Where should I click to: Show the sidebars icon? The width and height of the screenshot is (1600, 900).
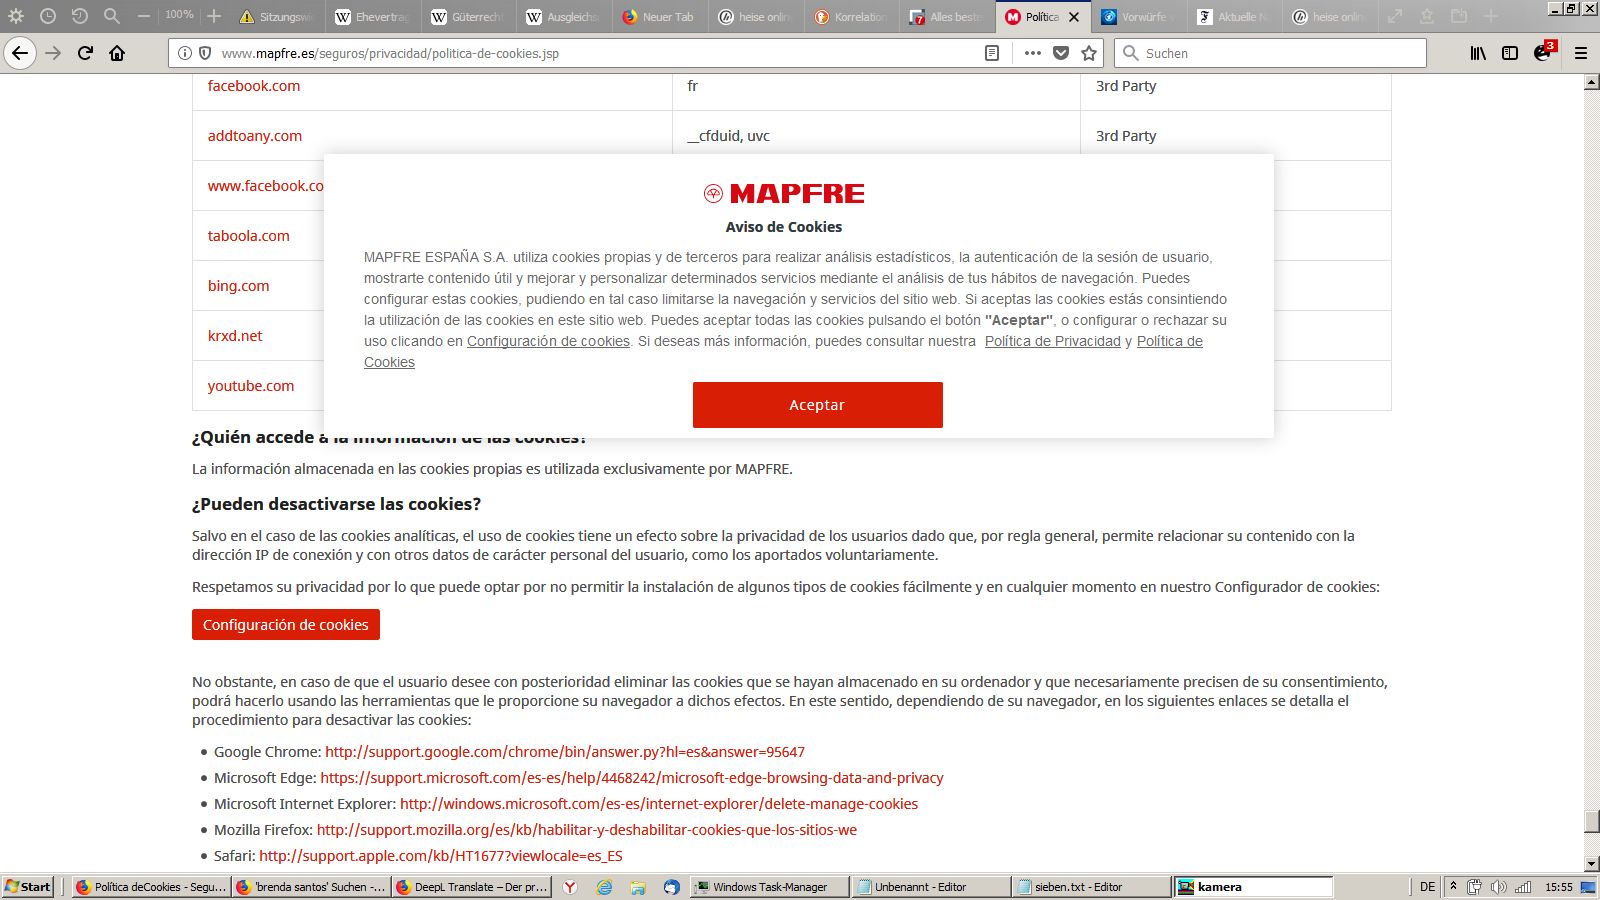[x=1510, y=53]
